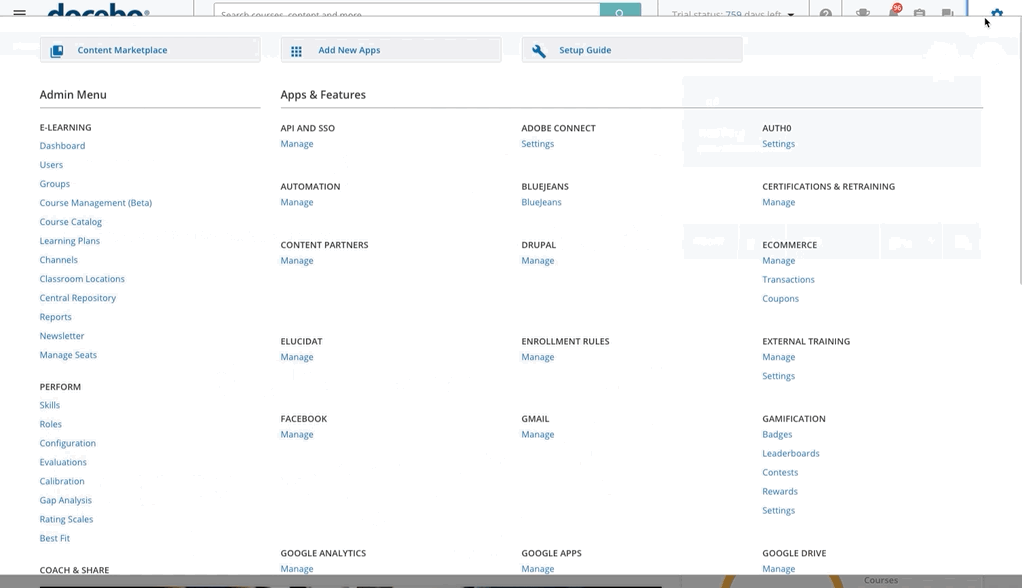Manage Google Analytics
Screen dimensions: 1022x588
[x=297, y=569]
